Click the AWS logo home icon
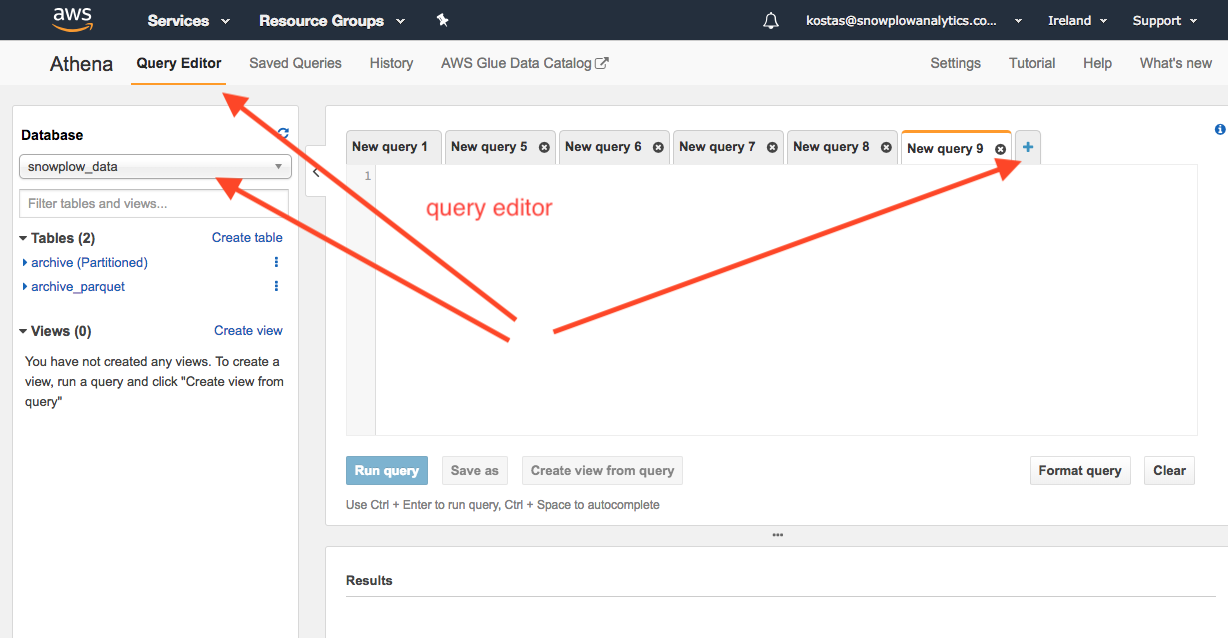1228x638 pixels. click(x=73, y=19)
